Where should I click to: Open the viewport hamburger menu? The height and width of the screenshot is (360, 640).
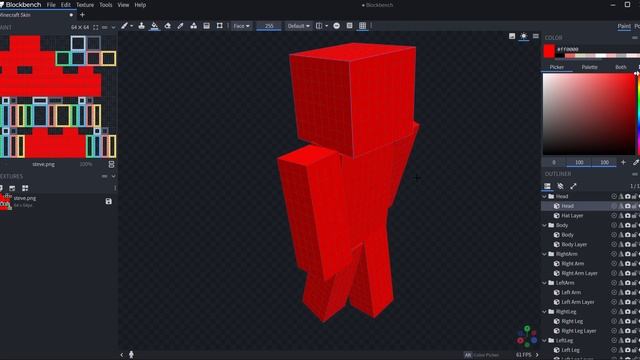[x=536, y=36]
